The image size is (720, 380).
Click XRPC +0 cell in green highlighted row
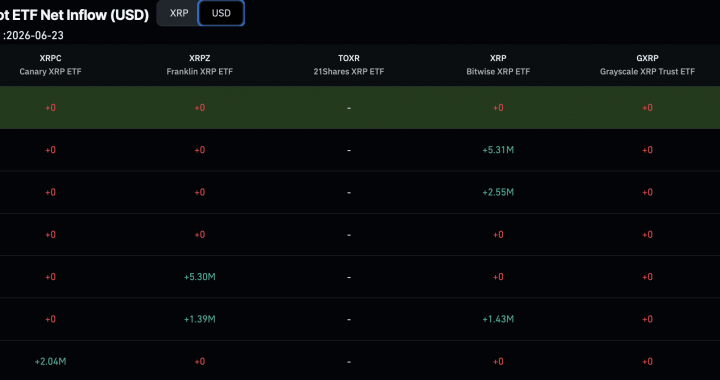51,108
